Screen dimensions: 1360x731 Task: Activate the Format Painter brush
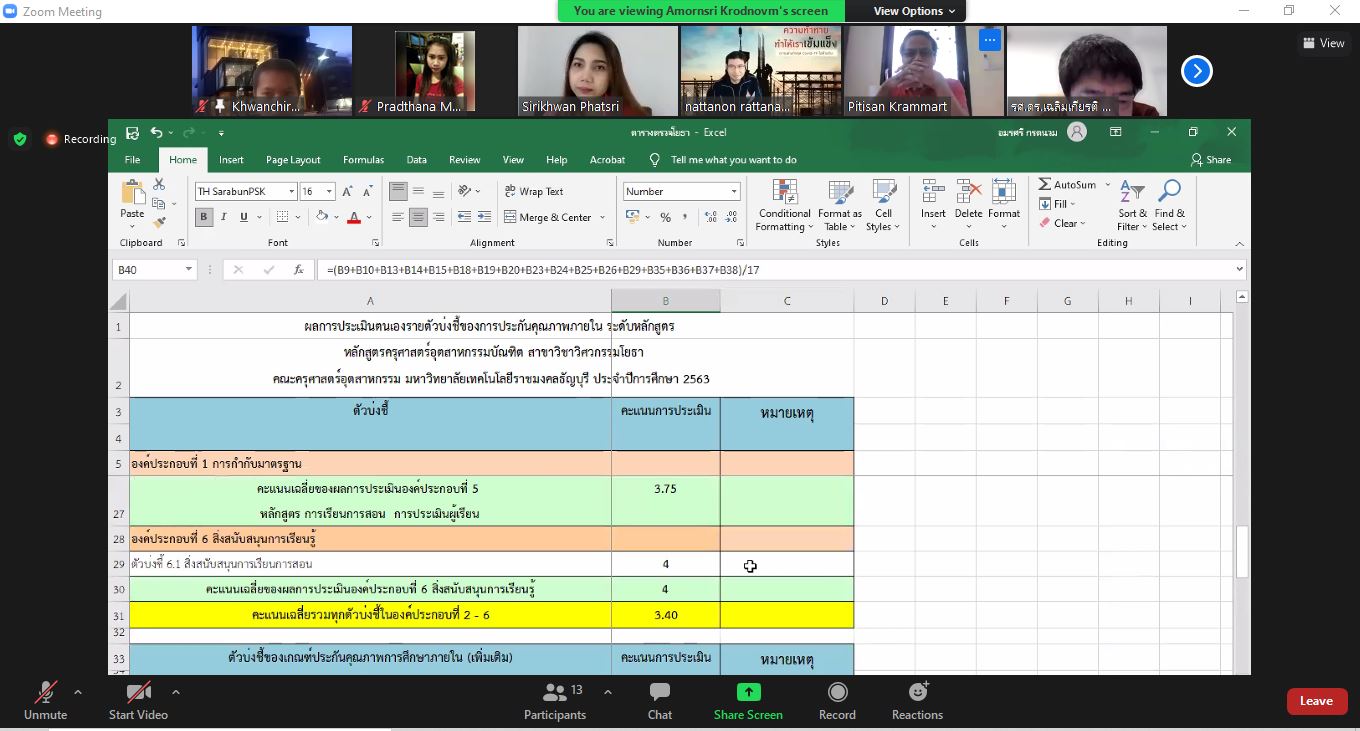point(159,222)
